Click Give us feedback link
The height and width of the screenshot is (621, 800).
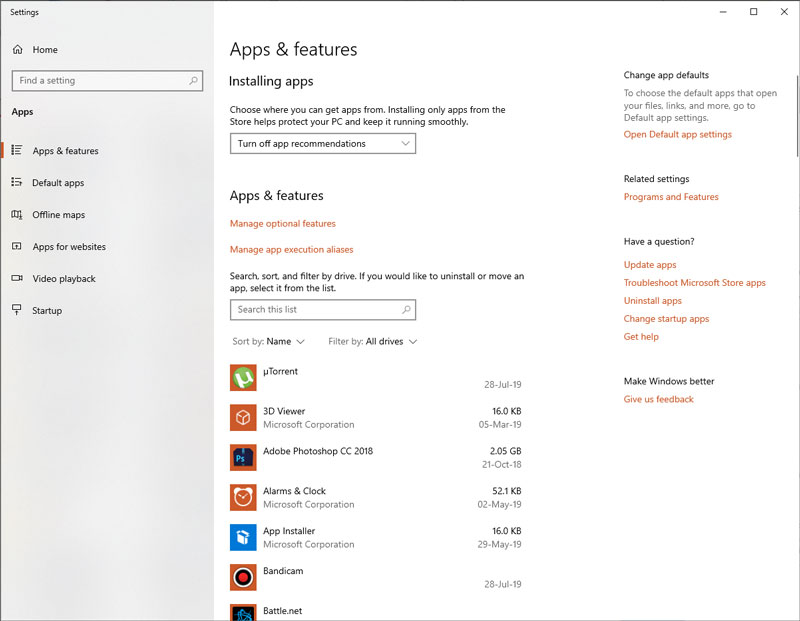658,400
